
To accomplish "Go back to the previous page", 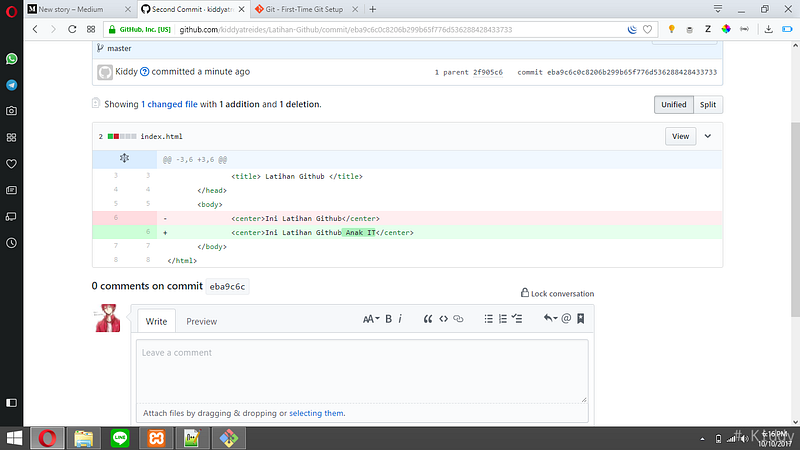I will click(x=35, y=30).
